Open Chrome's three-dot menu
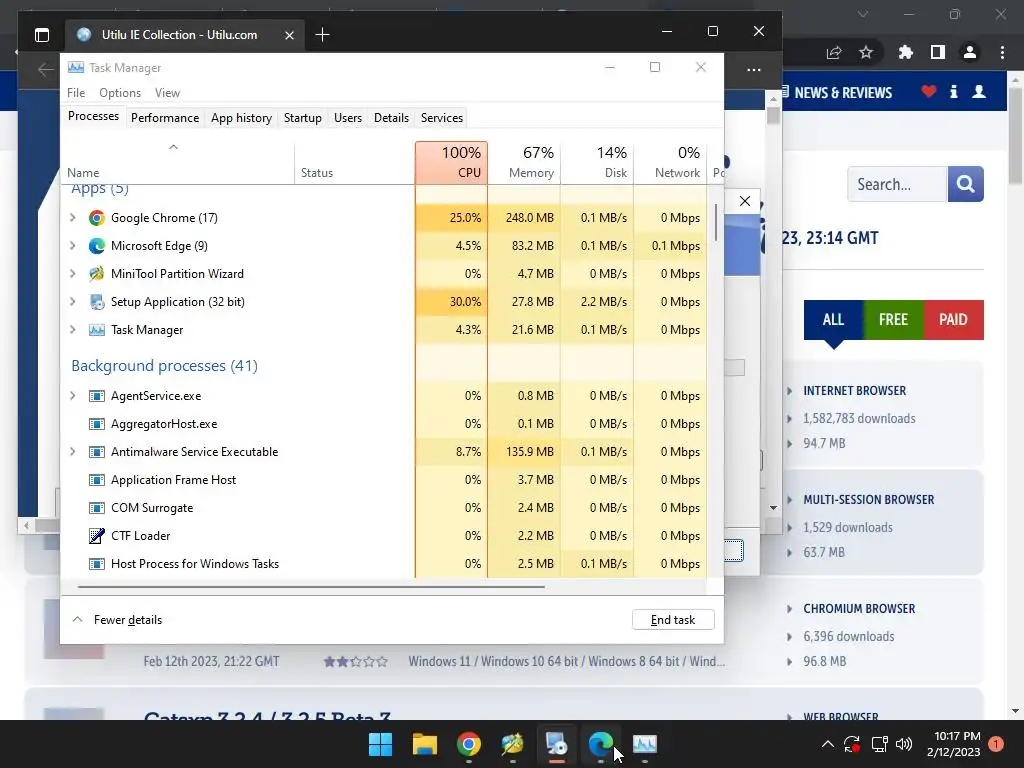Image resolution: width=1024 pixels, height=768 pixels. pyautogui.click(x=1002, y=52)
